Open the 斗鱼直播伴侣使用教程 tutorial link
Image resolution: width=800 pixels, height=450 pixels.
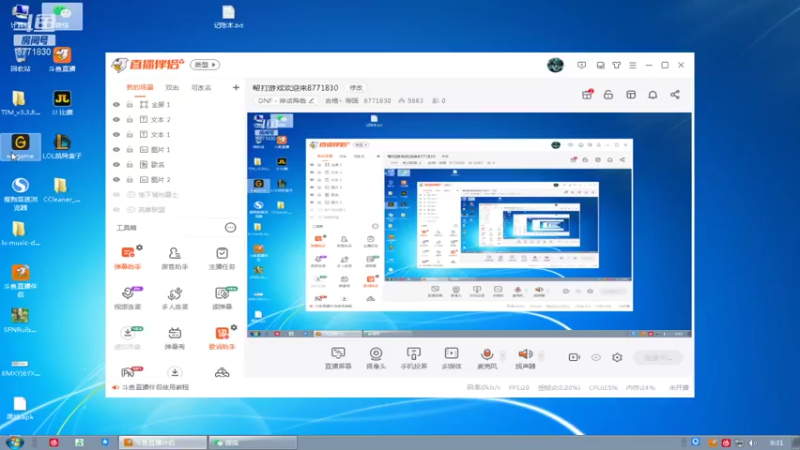point(155,387)
